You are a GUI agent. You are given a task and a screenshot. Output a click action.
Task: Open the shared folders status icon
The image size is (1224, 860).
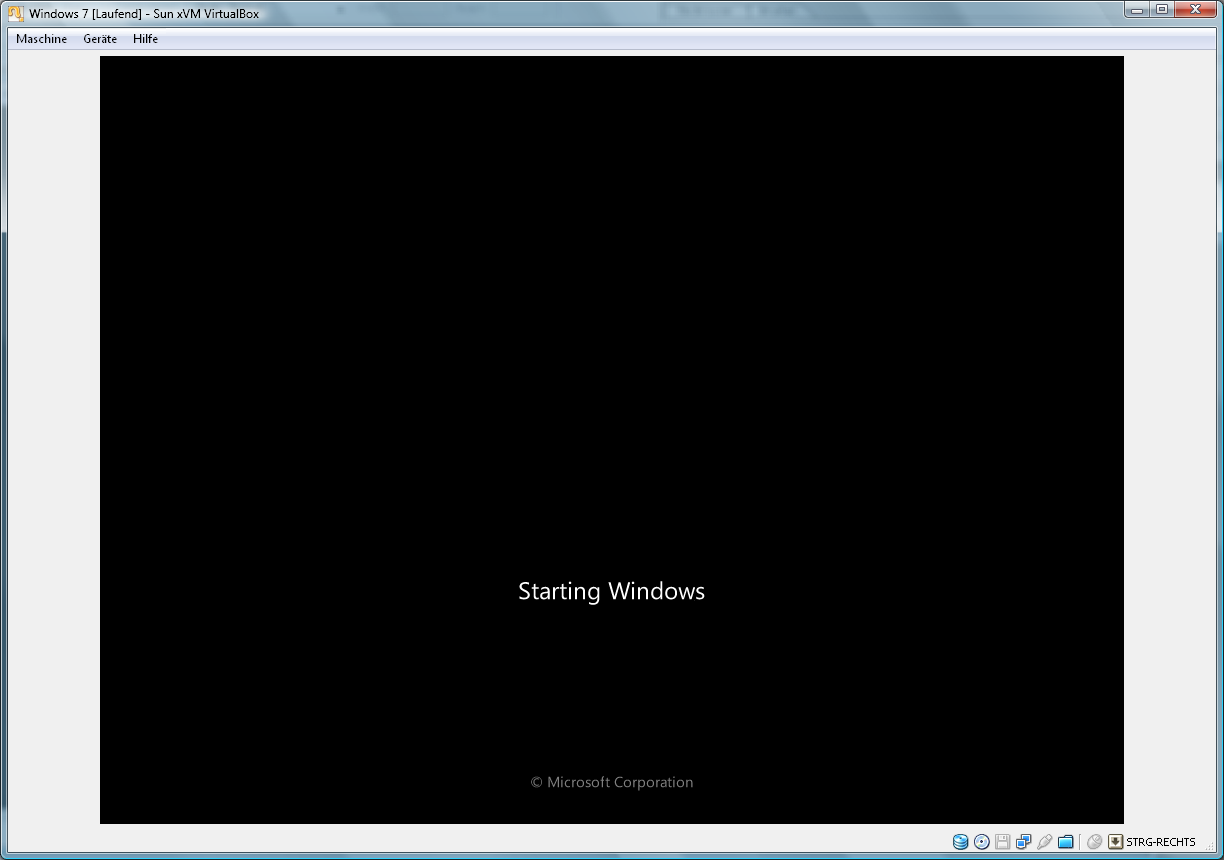pos(1066,842)
